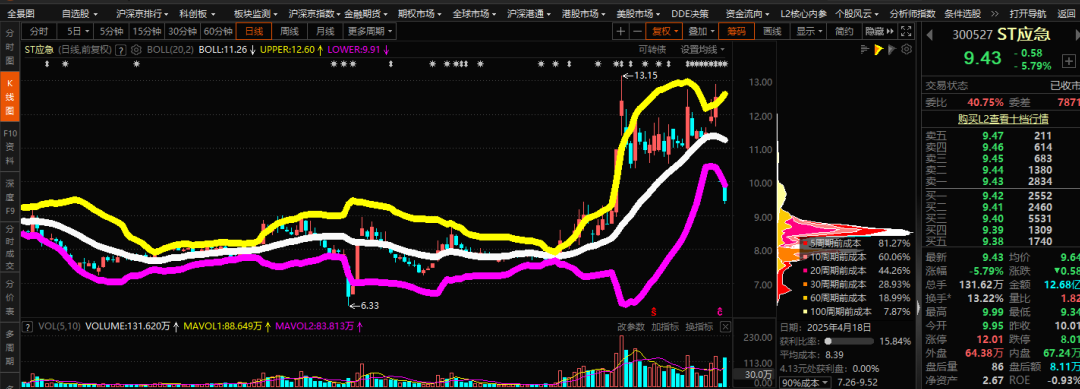Click the 打开导航 button

(1028, 13)
